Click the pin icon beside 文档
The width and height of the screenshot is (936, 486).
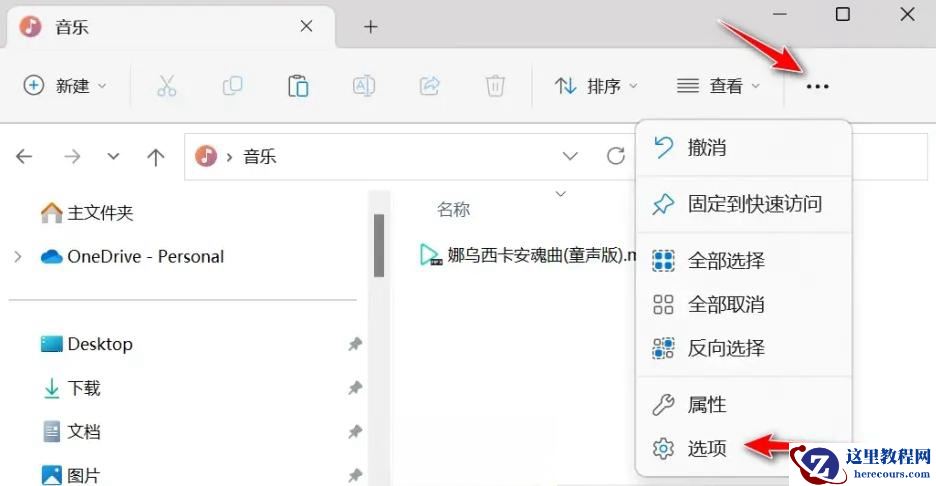coord(355,432)
